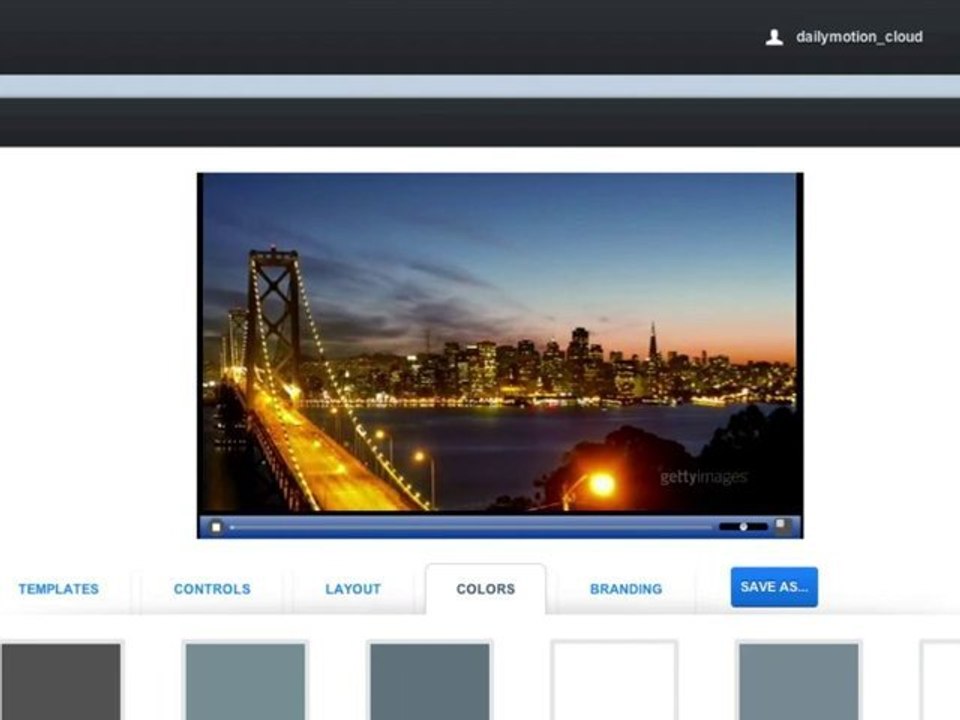Adjust the player volume slider
Image resolution: width=960 pixels, height=720 pixels.
click(x=743, y=527)
